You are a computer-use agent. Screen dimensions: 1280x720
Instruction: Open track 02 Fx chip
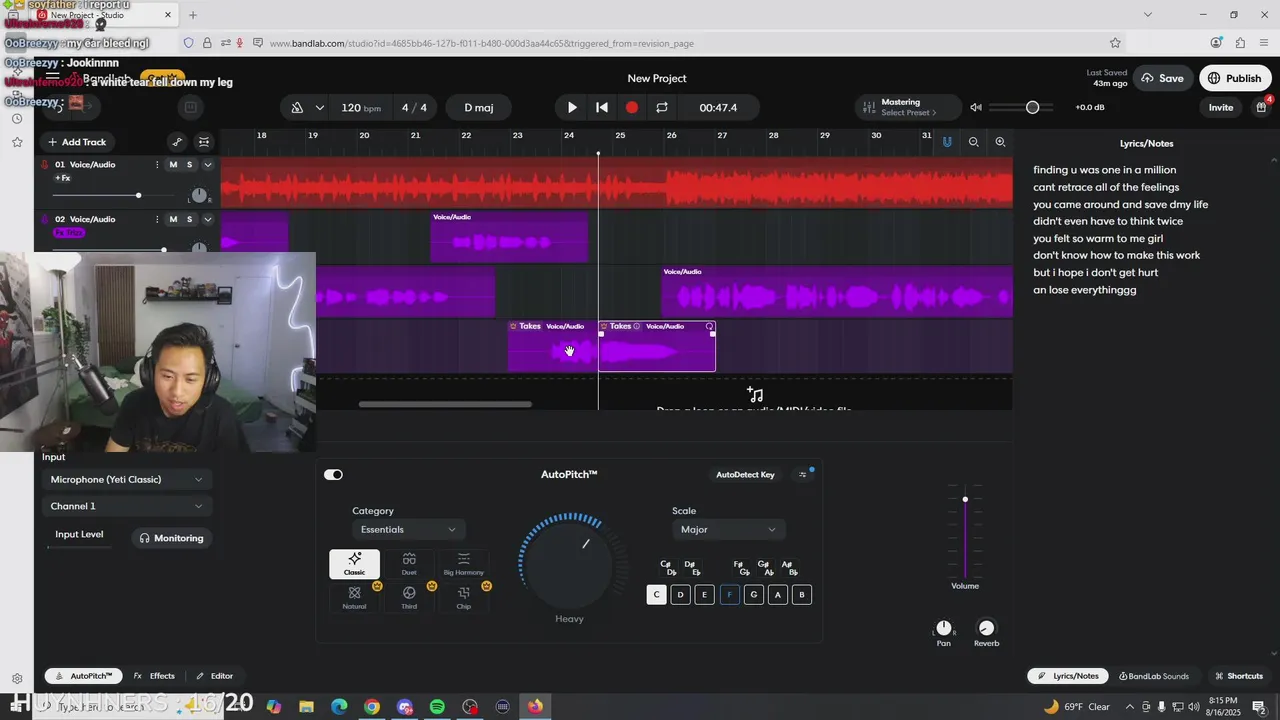pyautogui.click(x=69, y=233)
